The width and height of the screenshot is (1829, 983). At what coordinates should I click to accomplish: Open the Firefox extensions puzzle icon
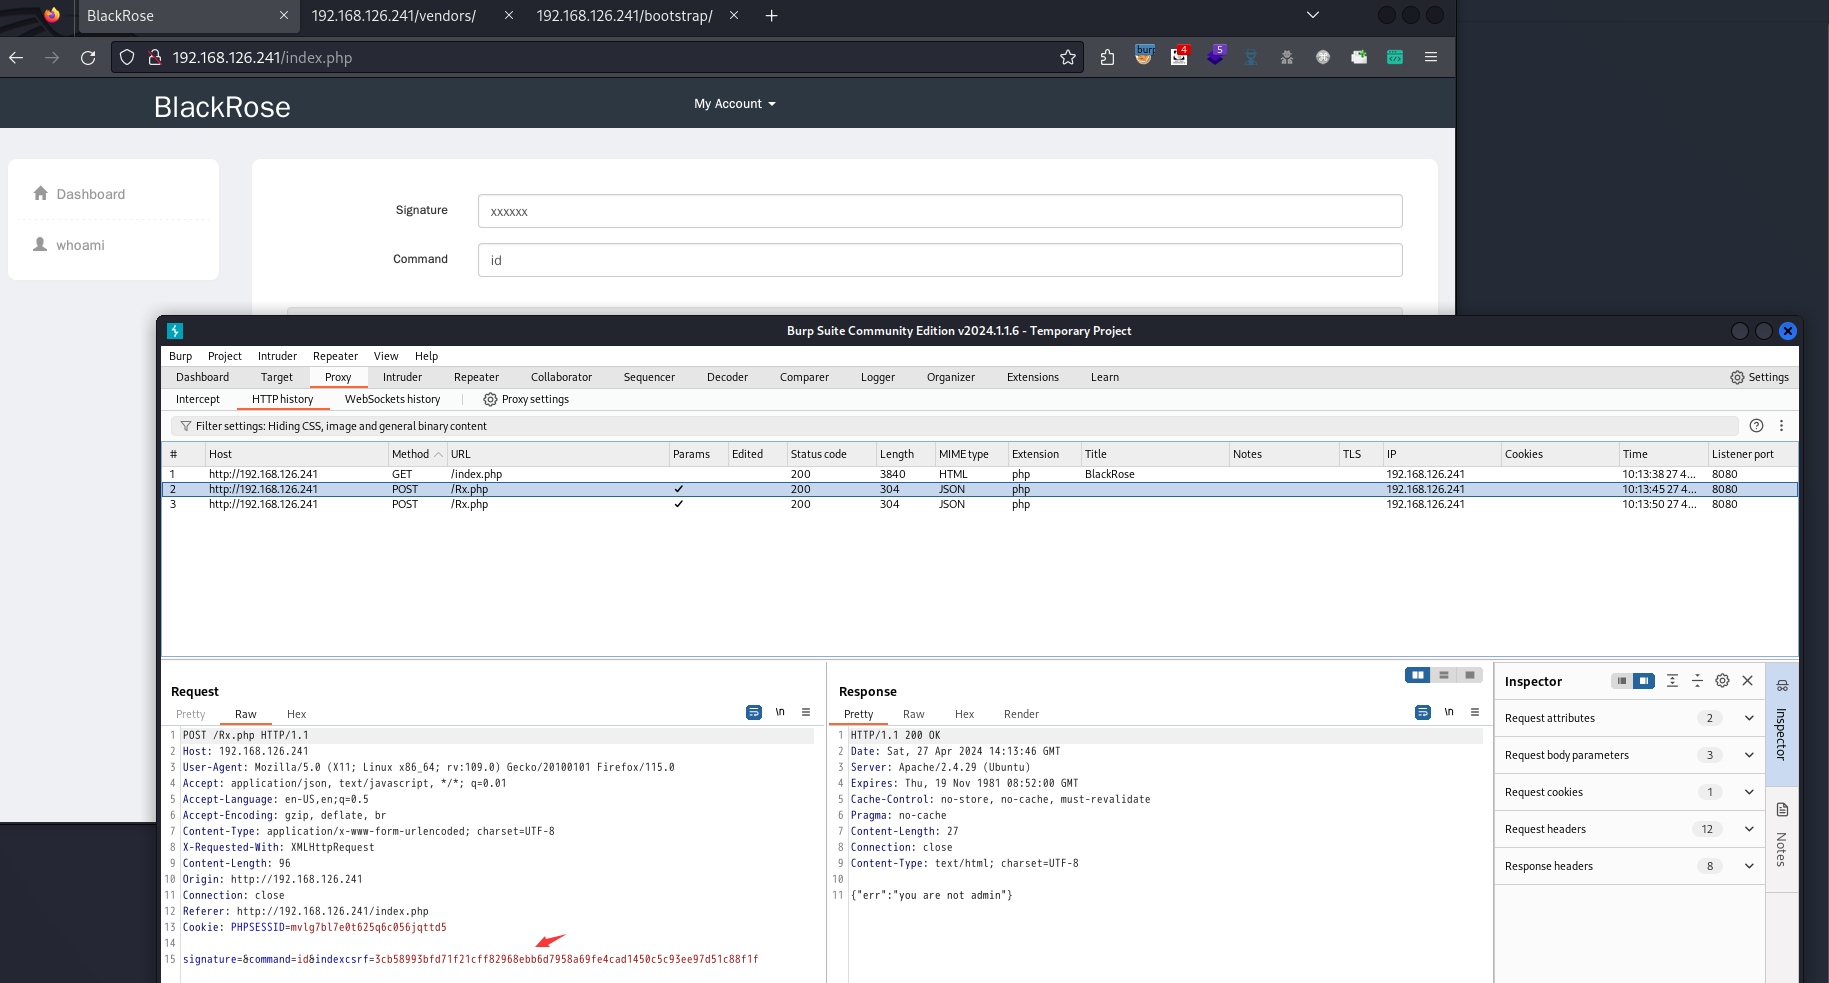[1107, 57]
